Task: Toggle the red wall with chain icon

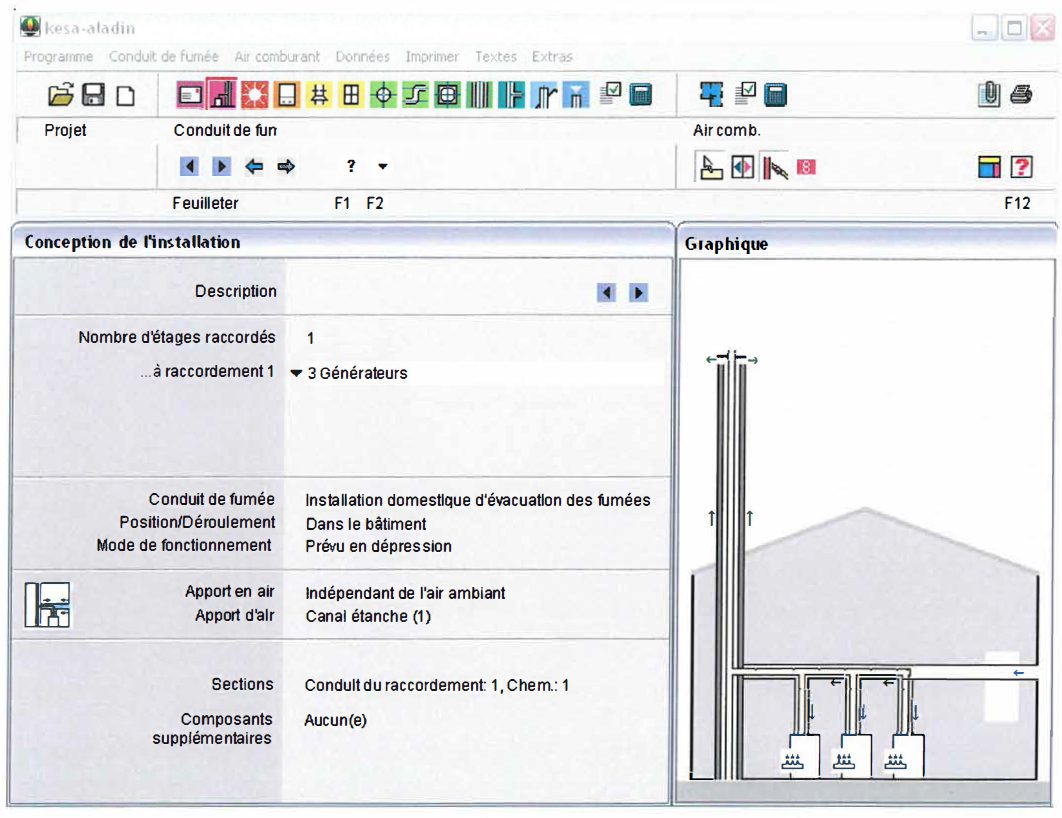Action: coord(775,168)
